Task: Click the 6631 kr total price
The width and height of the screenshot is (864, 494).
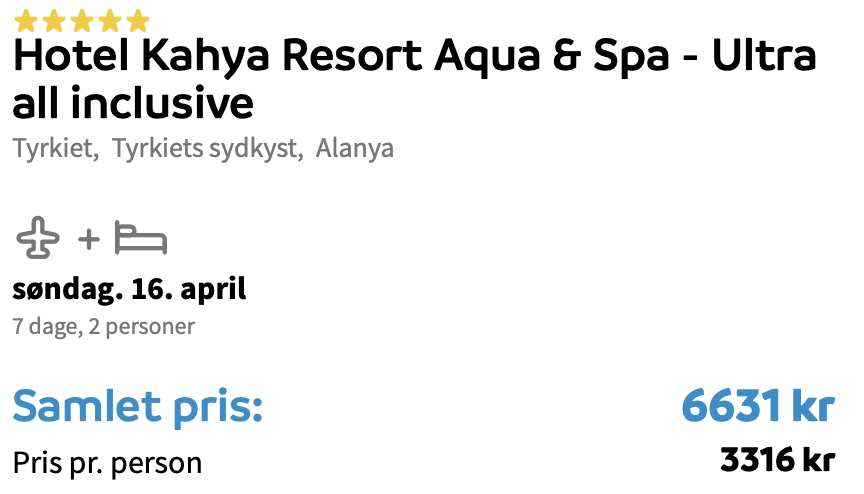Action: (x=758, y=406)
